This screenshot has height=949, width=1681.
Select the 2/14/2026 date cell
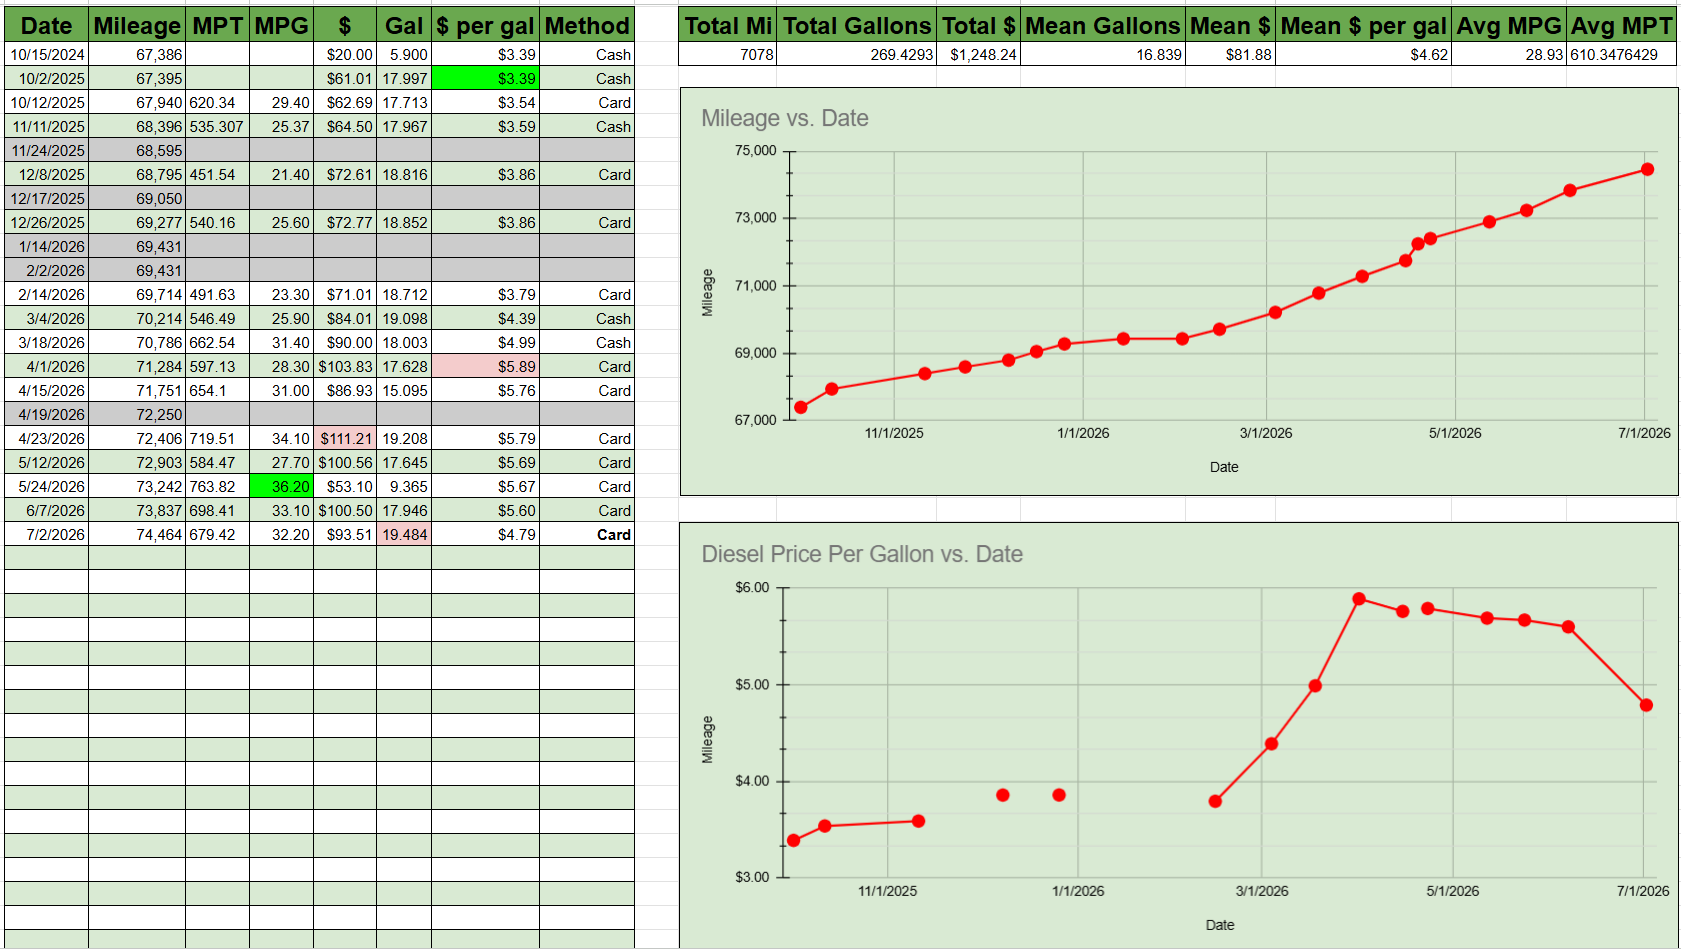[x=46, y=294]
